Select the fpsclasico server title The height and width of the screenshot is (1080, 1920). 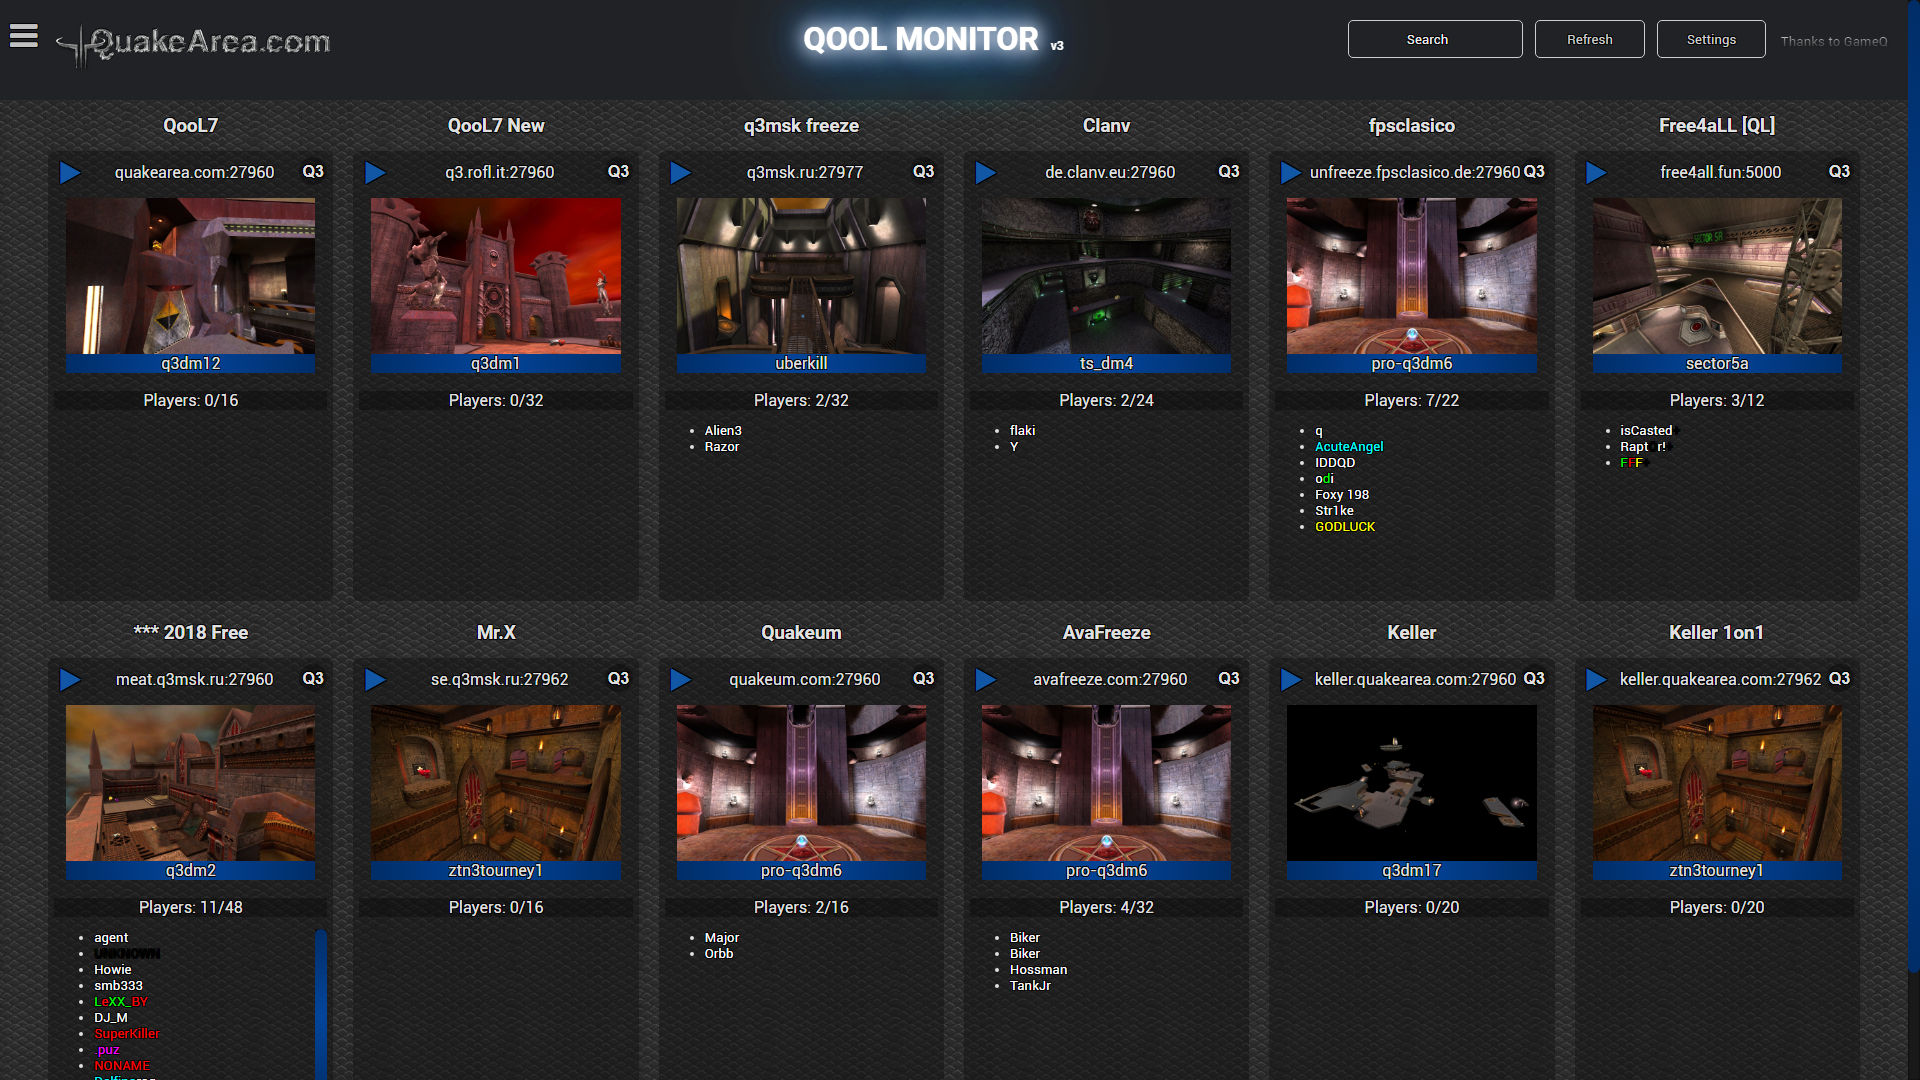[x=1412, y=126]
